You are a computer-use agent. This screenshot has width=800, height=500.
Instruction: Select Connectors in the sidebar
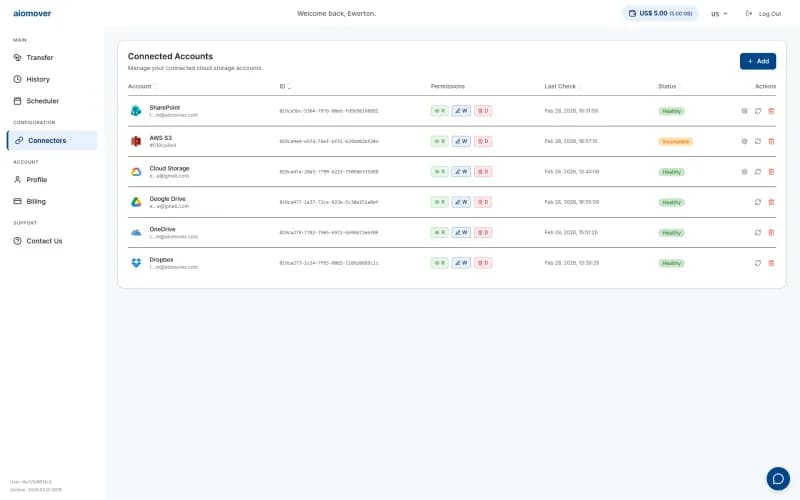(x=52, y=140)
